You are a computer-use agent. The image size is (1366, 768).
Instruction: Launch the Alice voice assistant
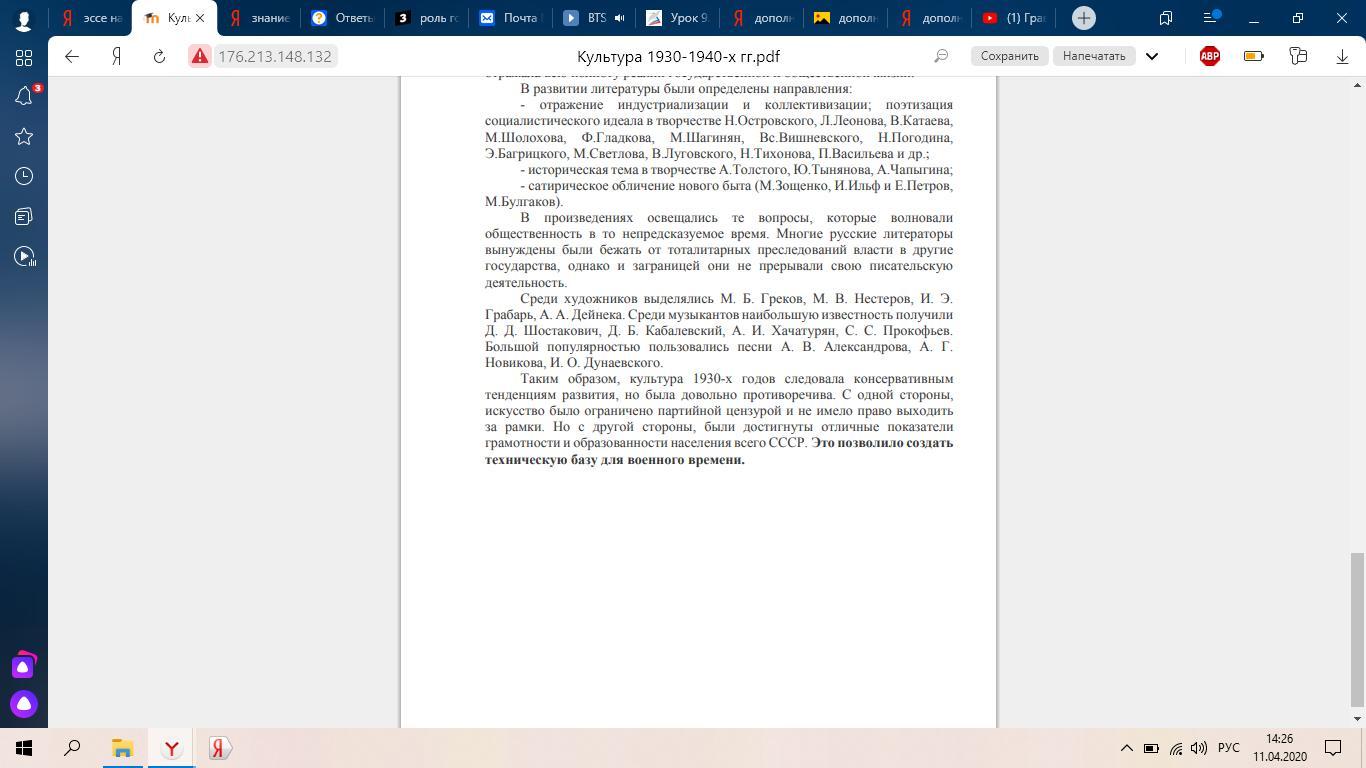point(24,704)
